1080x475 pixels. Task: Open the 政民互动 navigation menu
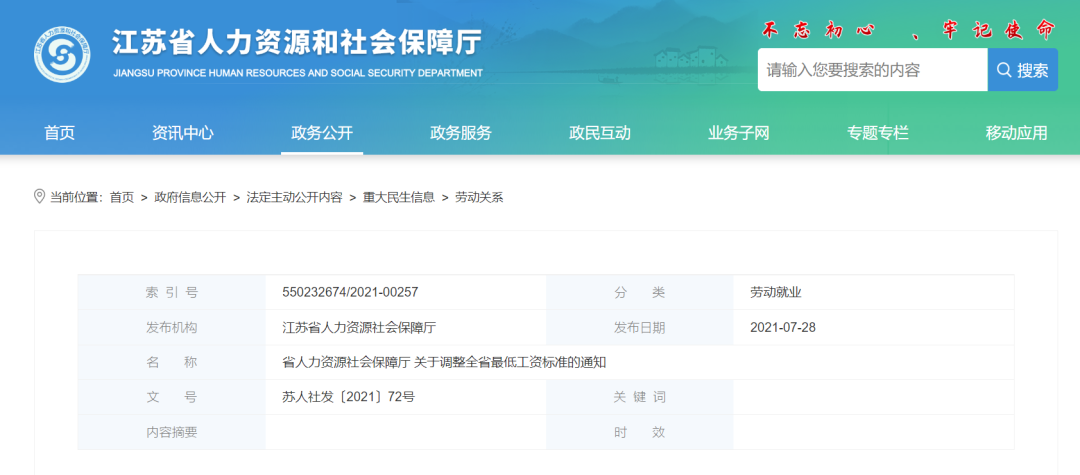click(x=600, y=133)
